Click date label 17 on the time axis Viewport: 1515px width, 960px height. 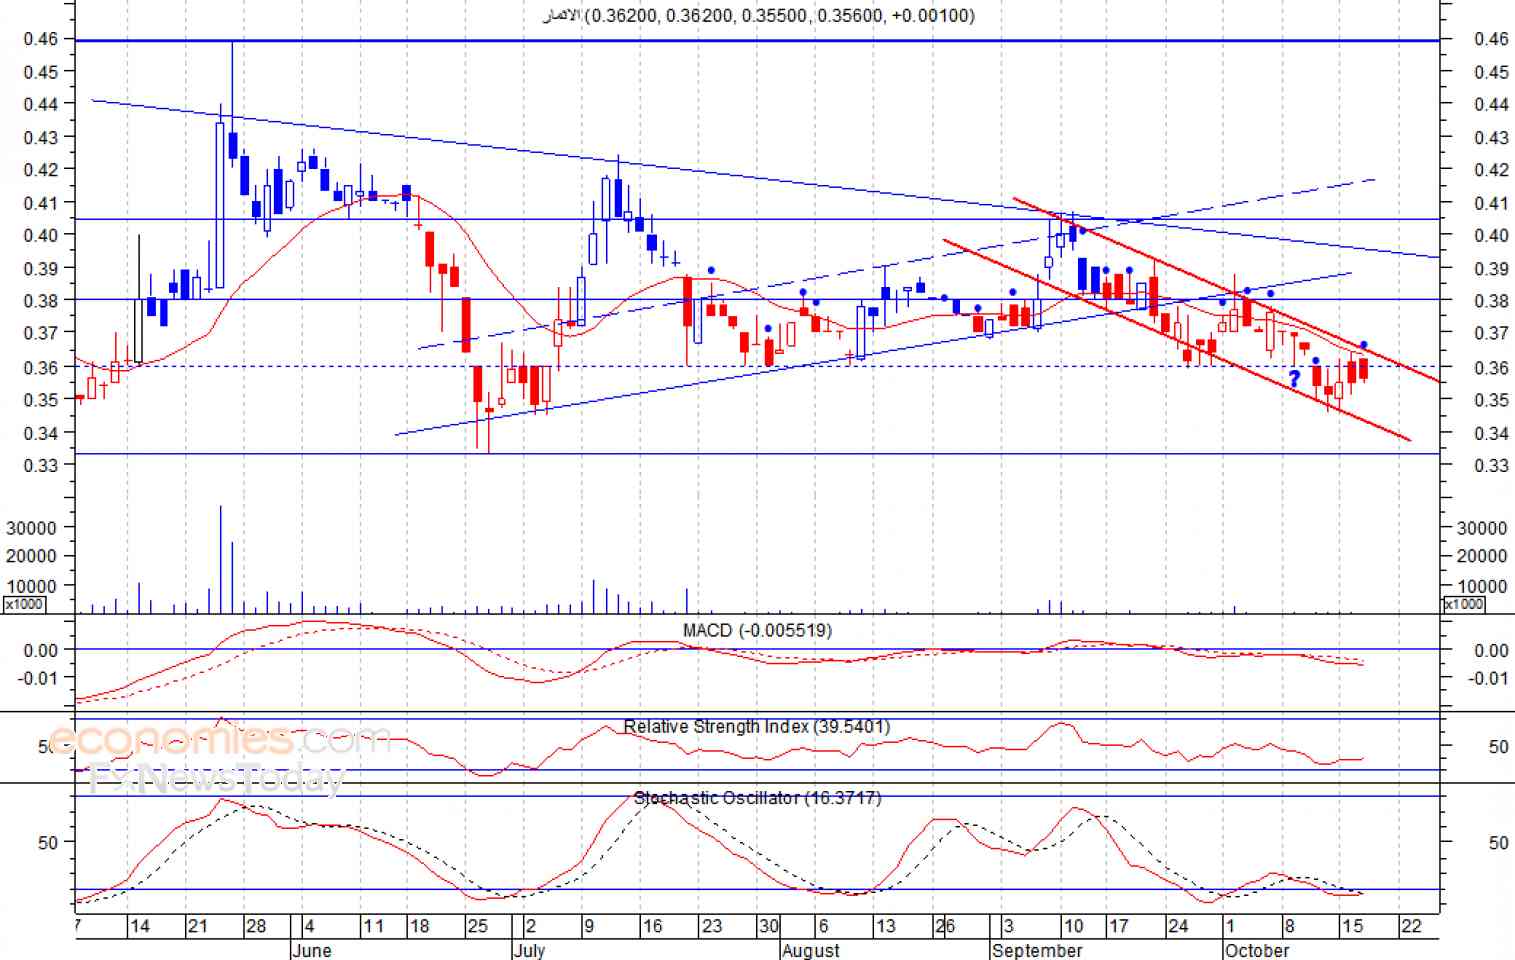[x=1118, y=926]
